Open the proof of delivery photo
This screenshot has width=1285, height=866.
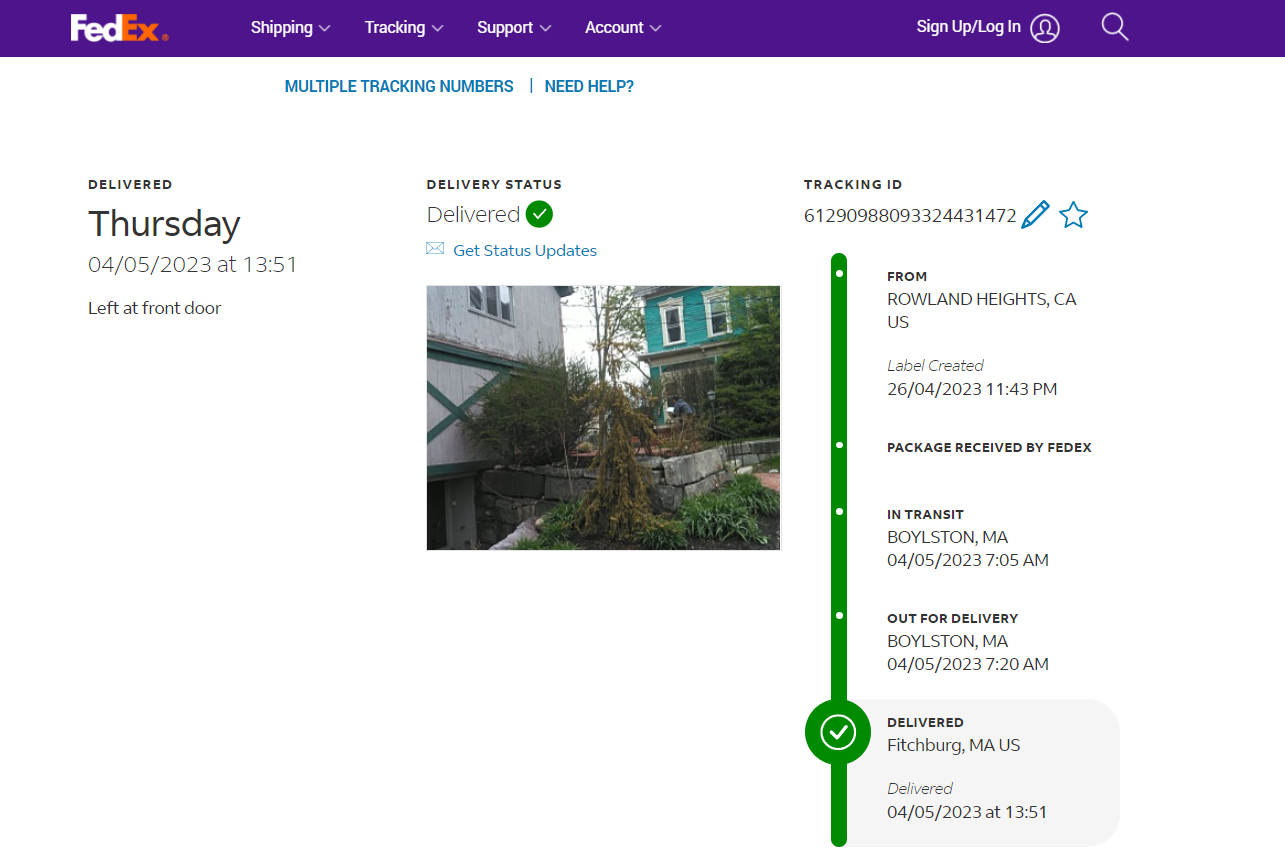[x=603, y=417]
